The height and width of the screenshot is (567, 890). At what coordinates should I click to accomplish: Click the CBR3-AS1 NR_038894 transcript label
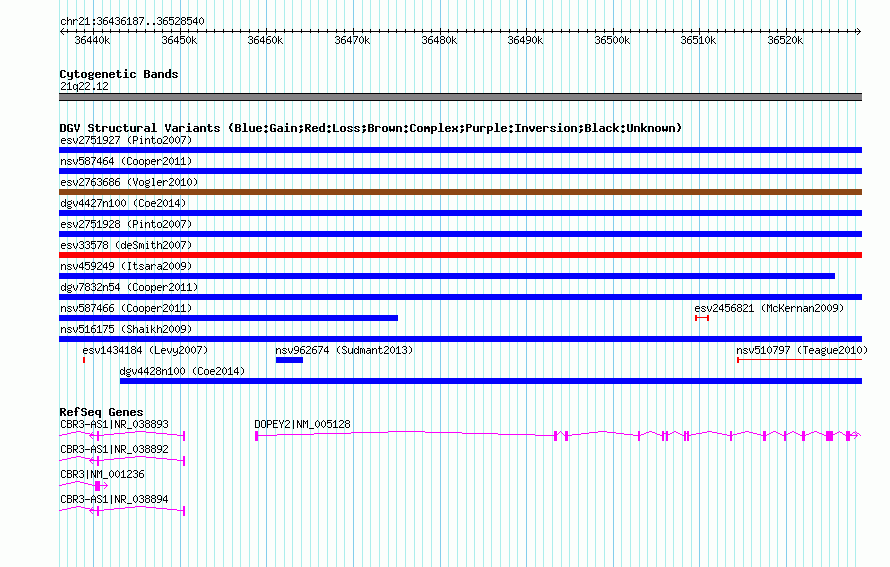pos(114,498)
